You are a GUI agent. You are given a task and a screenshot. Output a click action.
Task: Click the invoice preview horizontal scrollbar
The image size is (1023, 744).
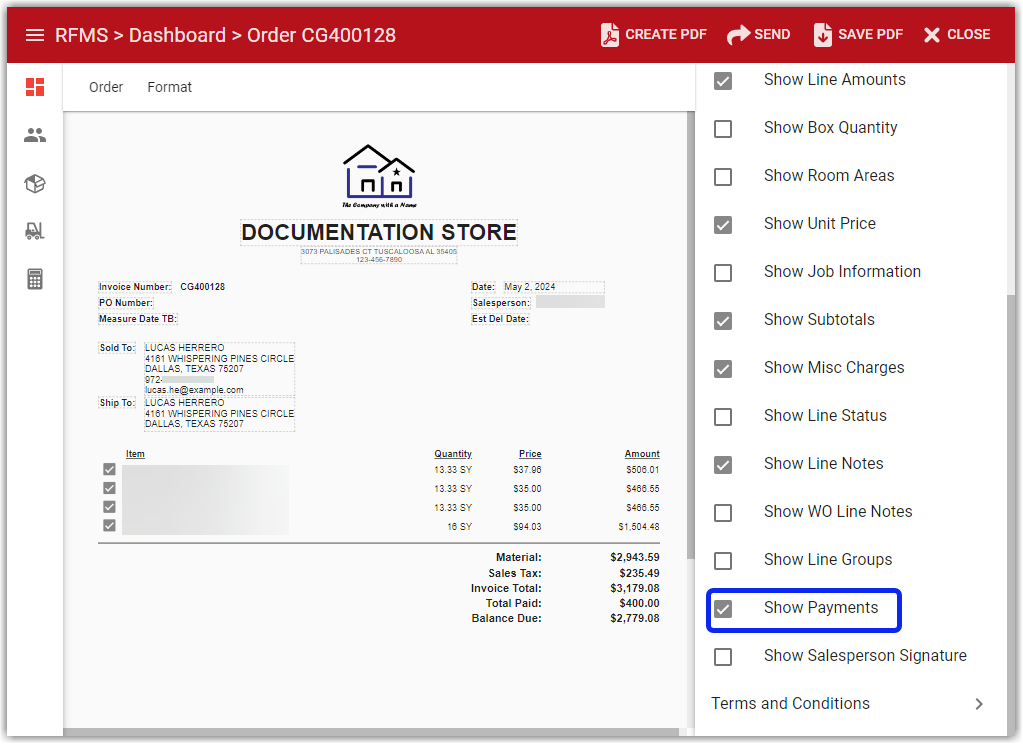click(371, 732)
